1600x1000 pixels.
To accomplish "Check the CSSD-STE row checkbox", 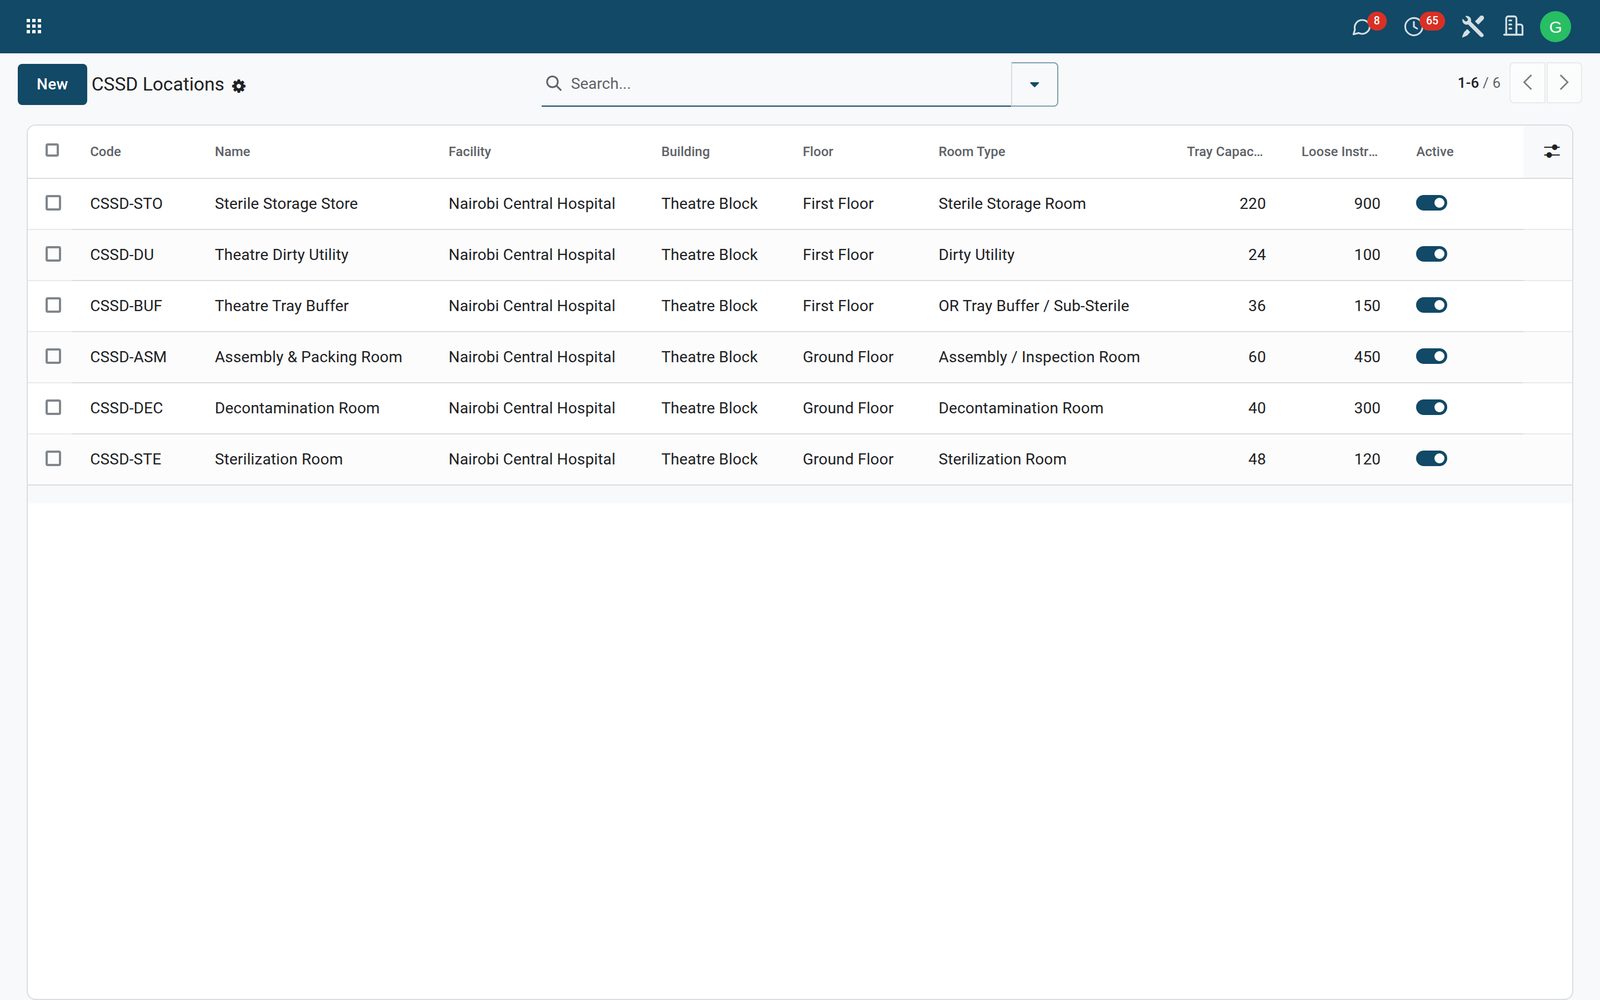I will (x=53, y=458).
